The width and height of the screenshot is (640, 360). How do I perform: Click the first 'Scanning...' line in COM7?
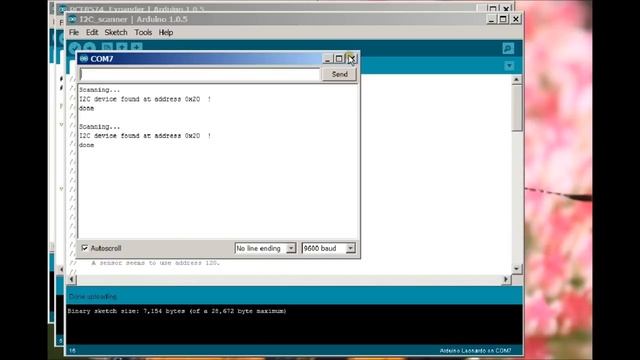100,90
